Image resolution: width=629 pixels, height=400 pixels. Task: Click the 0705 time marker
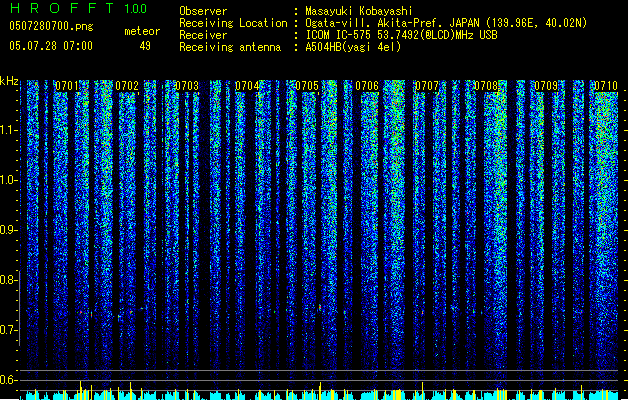pos(307,86)
